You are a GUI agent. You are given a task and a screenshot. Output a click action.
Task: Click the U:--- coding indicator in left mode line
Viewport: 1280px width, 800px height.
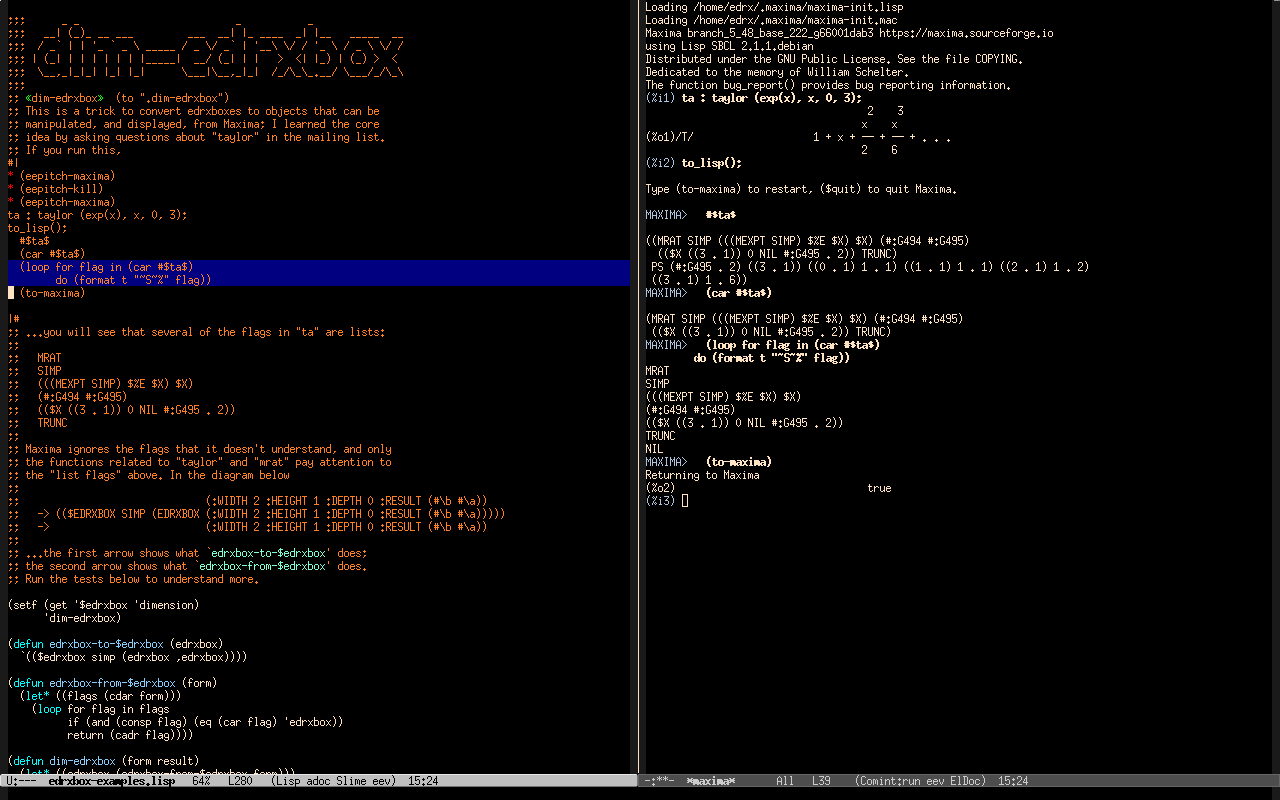point(22,781)
